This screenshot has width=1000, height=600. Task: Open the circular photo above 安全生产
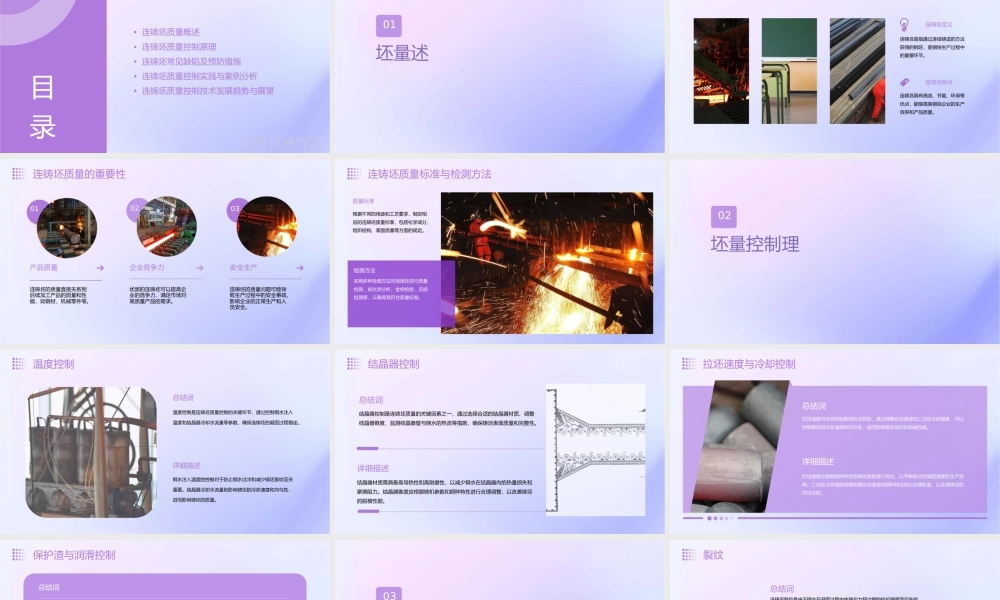tap(267, 227)
